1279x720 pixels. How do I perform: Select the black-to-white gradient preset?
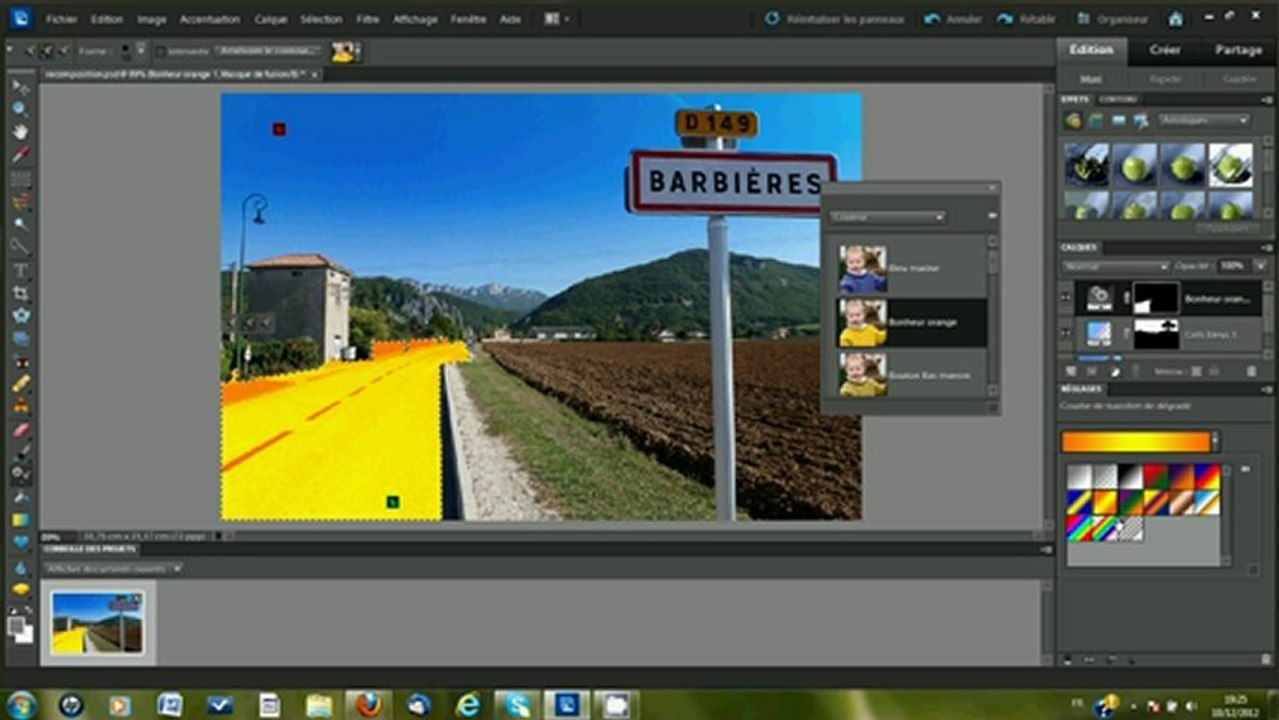(x=1130, y=476)
